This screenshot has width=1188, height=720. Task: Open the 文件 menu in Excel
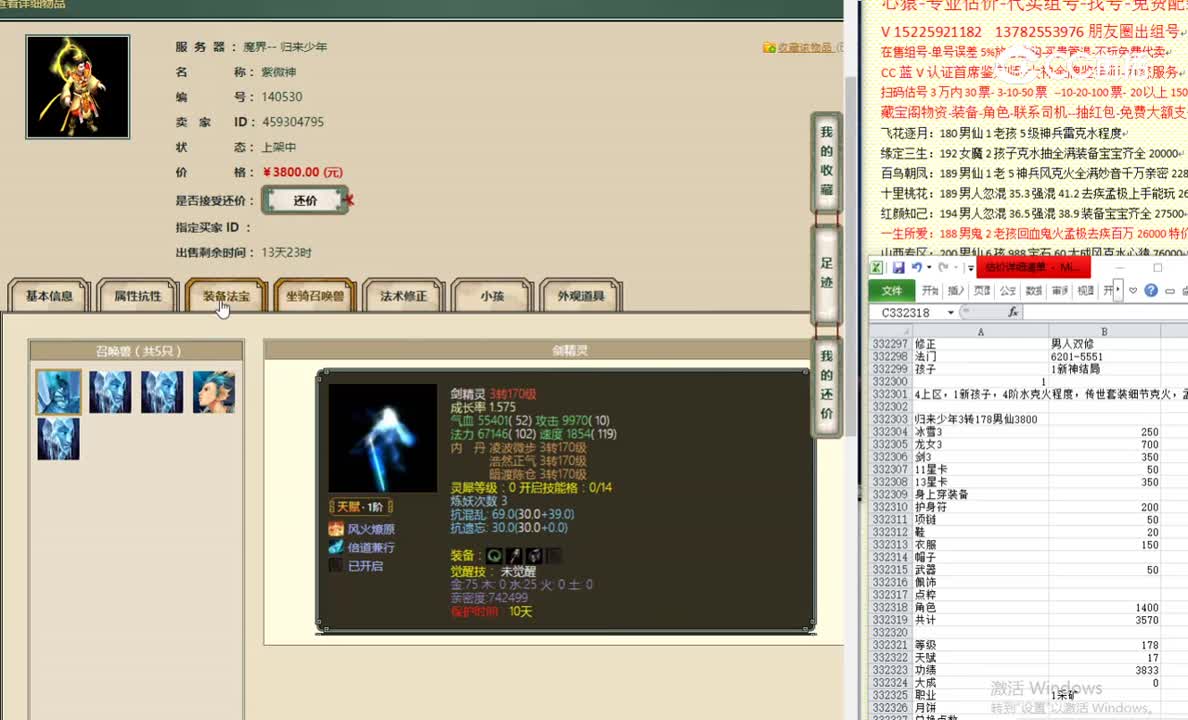891,290
